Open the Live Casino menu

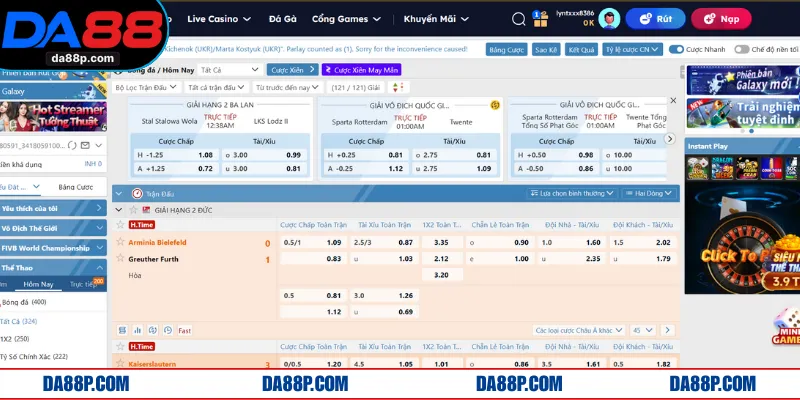coord(220,18)
